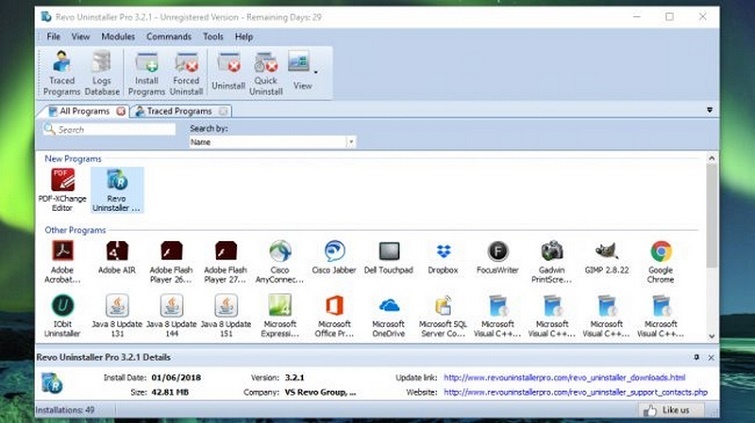755x423 pixels.
Task: Open the Modules menu
Action: (x=118, y=37)
